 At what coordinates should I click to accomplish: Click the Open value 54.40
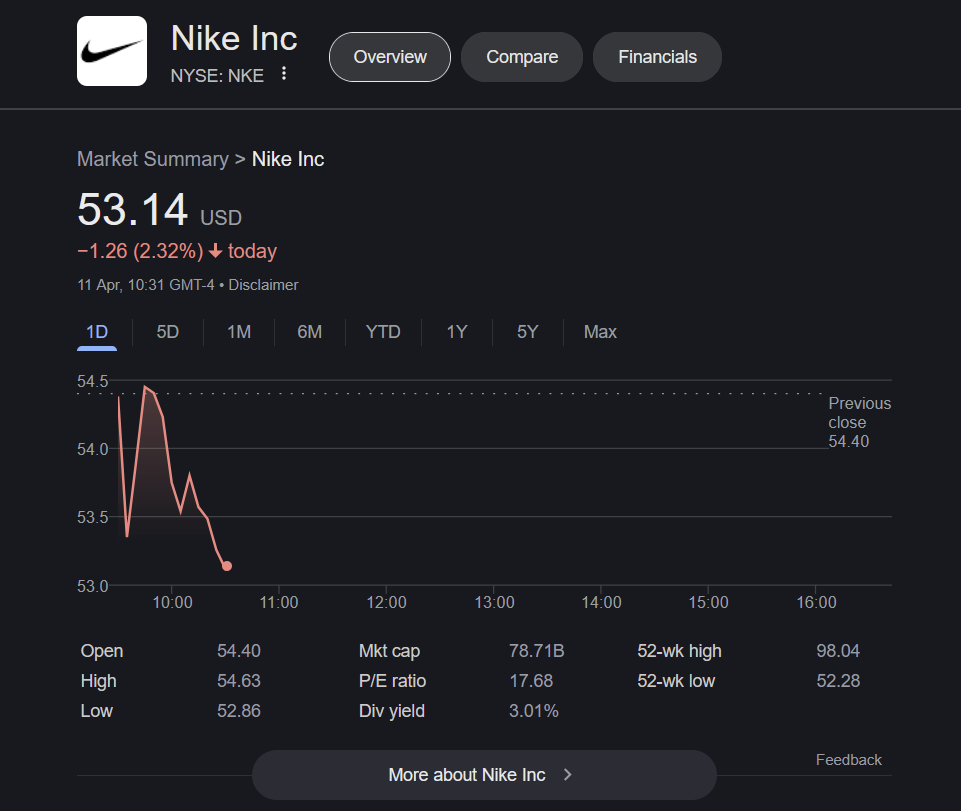[x=238, y=651]
